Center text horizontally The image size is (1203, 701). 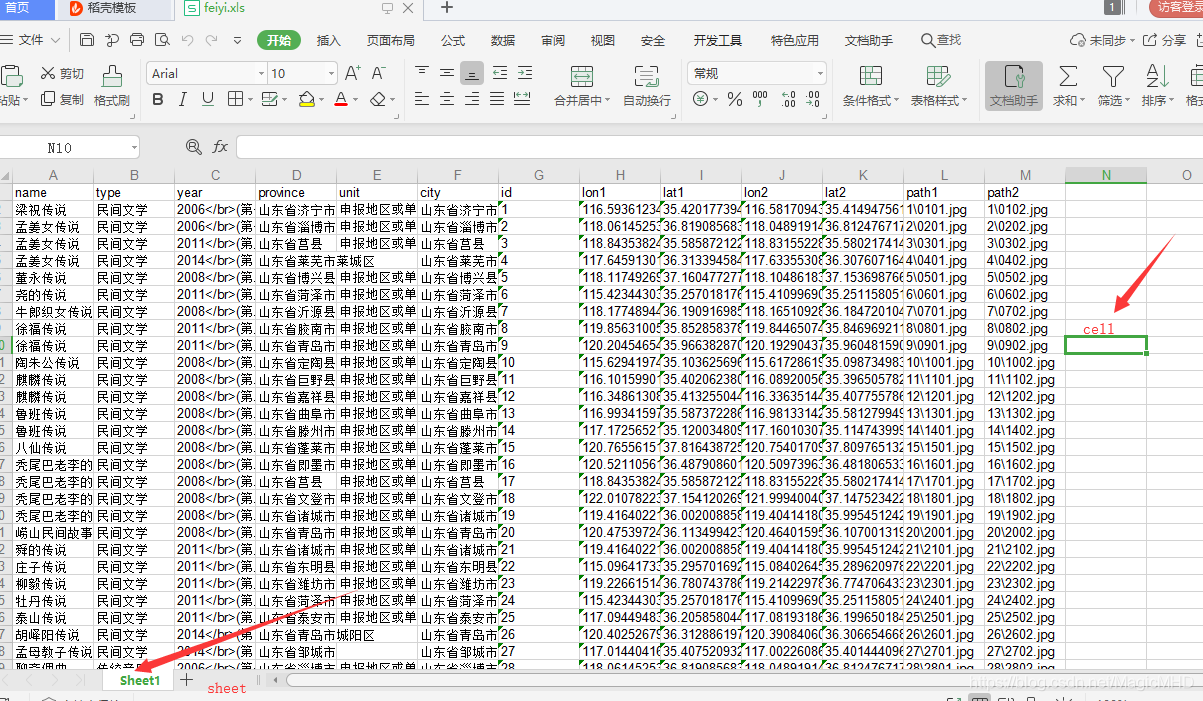447,99
